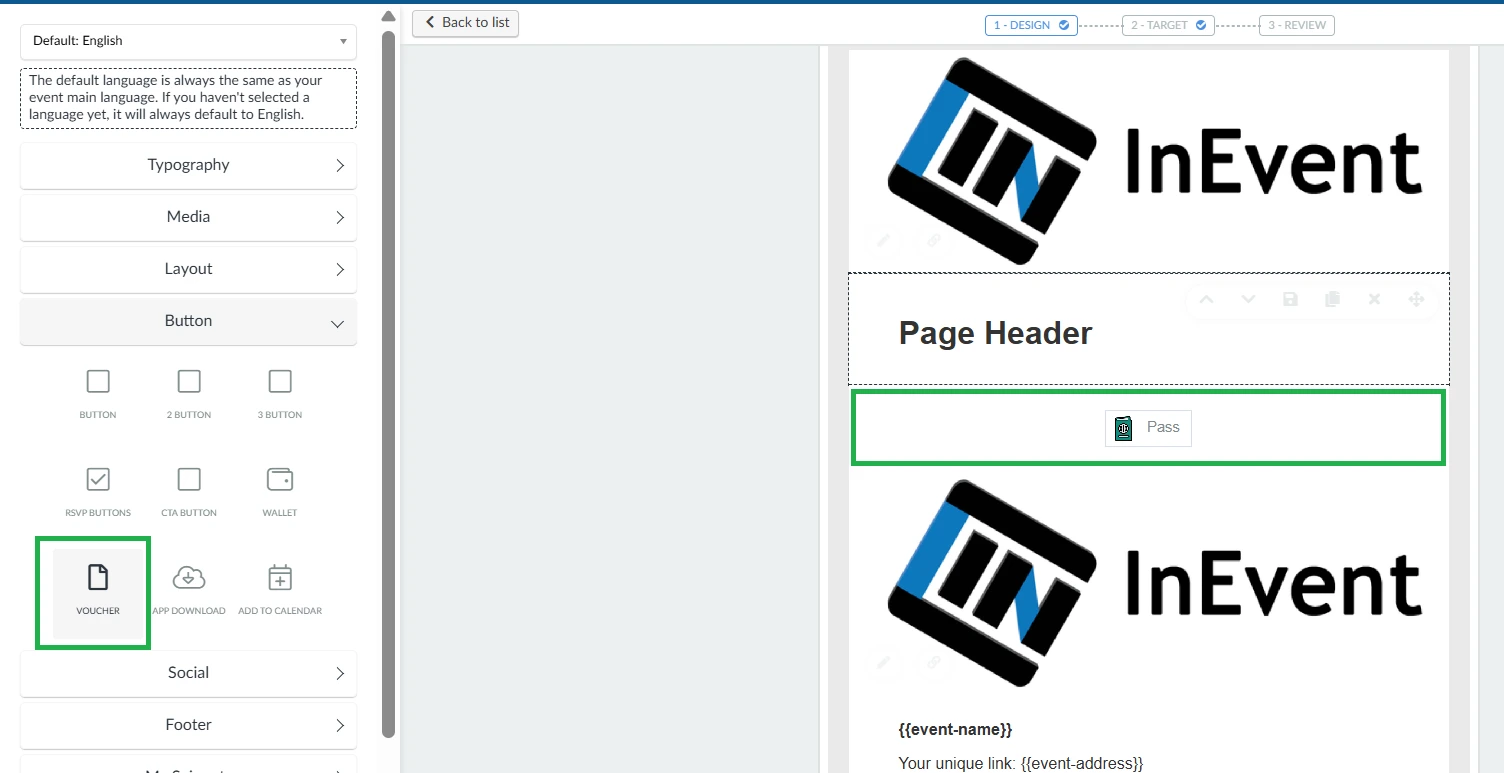Open link icon on lower logo
This screenshot has height=773, width=1504.
933,662
